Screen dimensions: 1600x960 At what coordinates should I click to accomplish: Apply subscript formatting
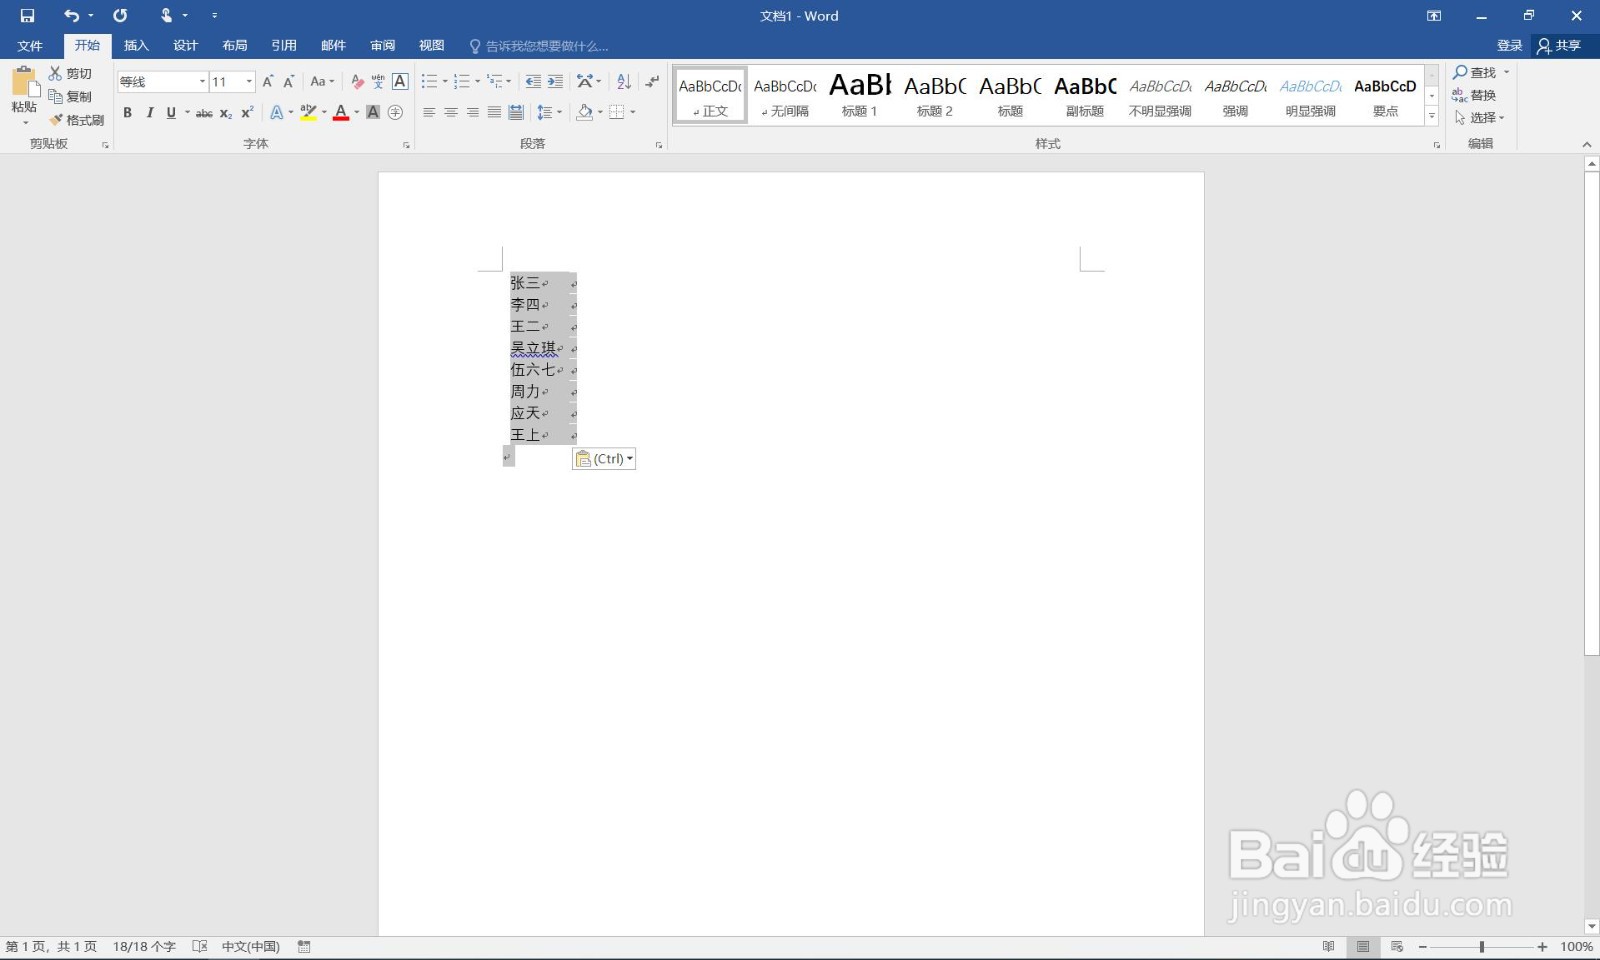226,113
